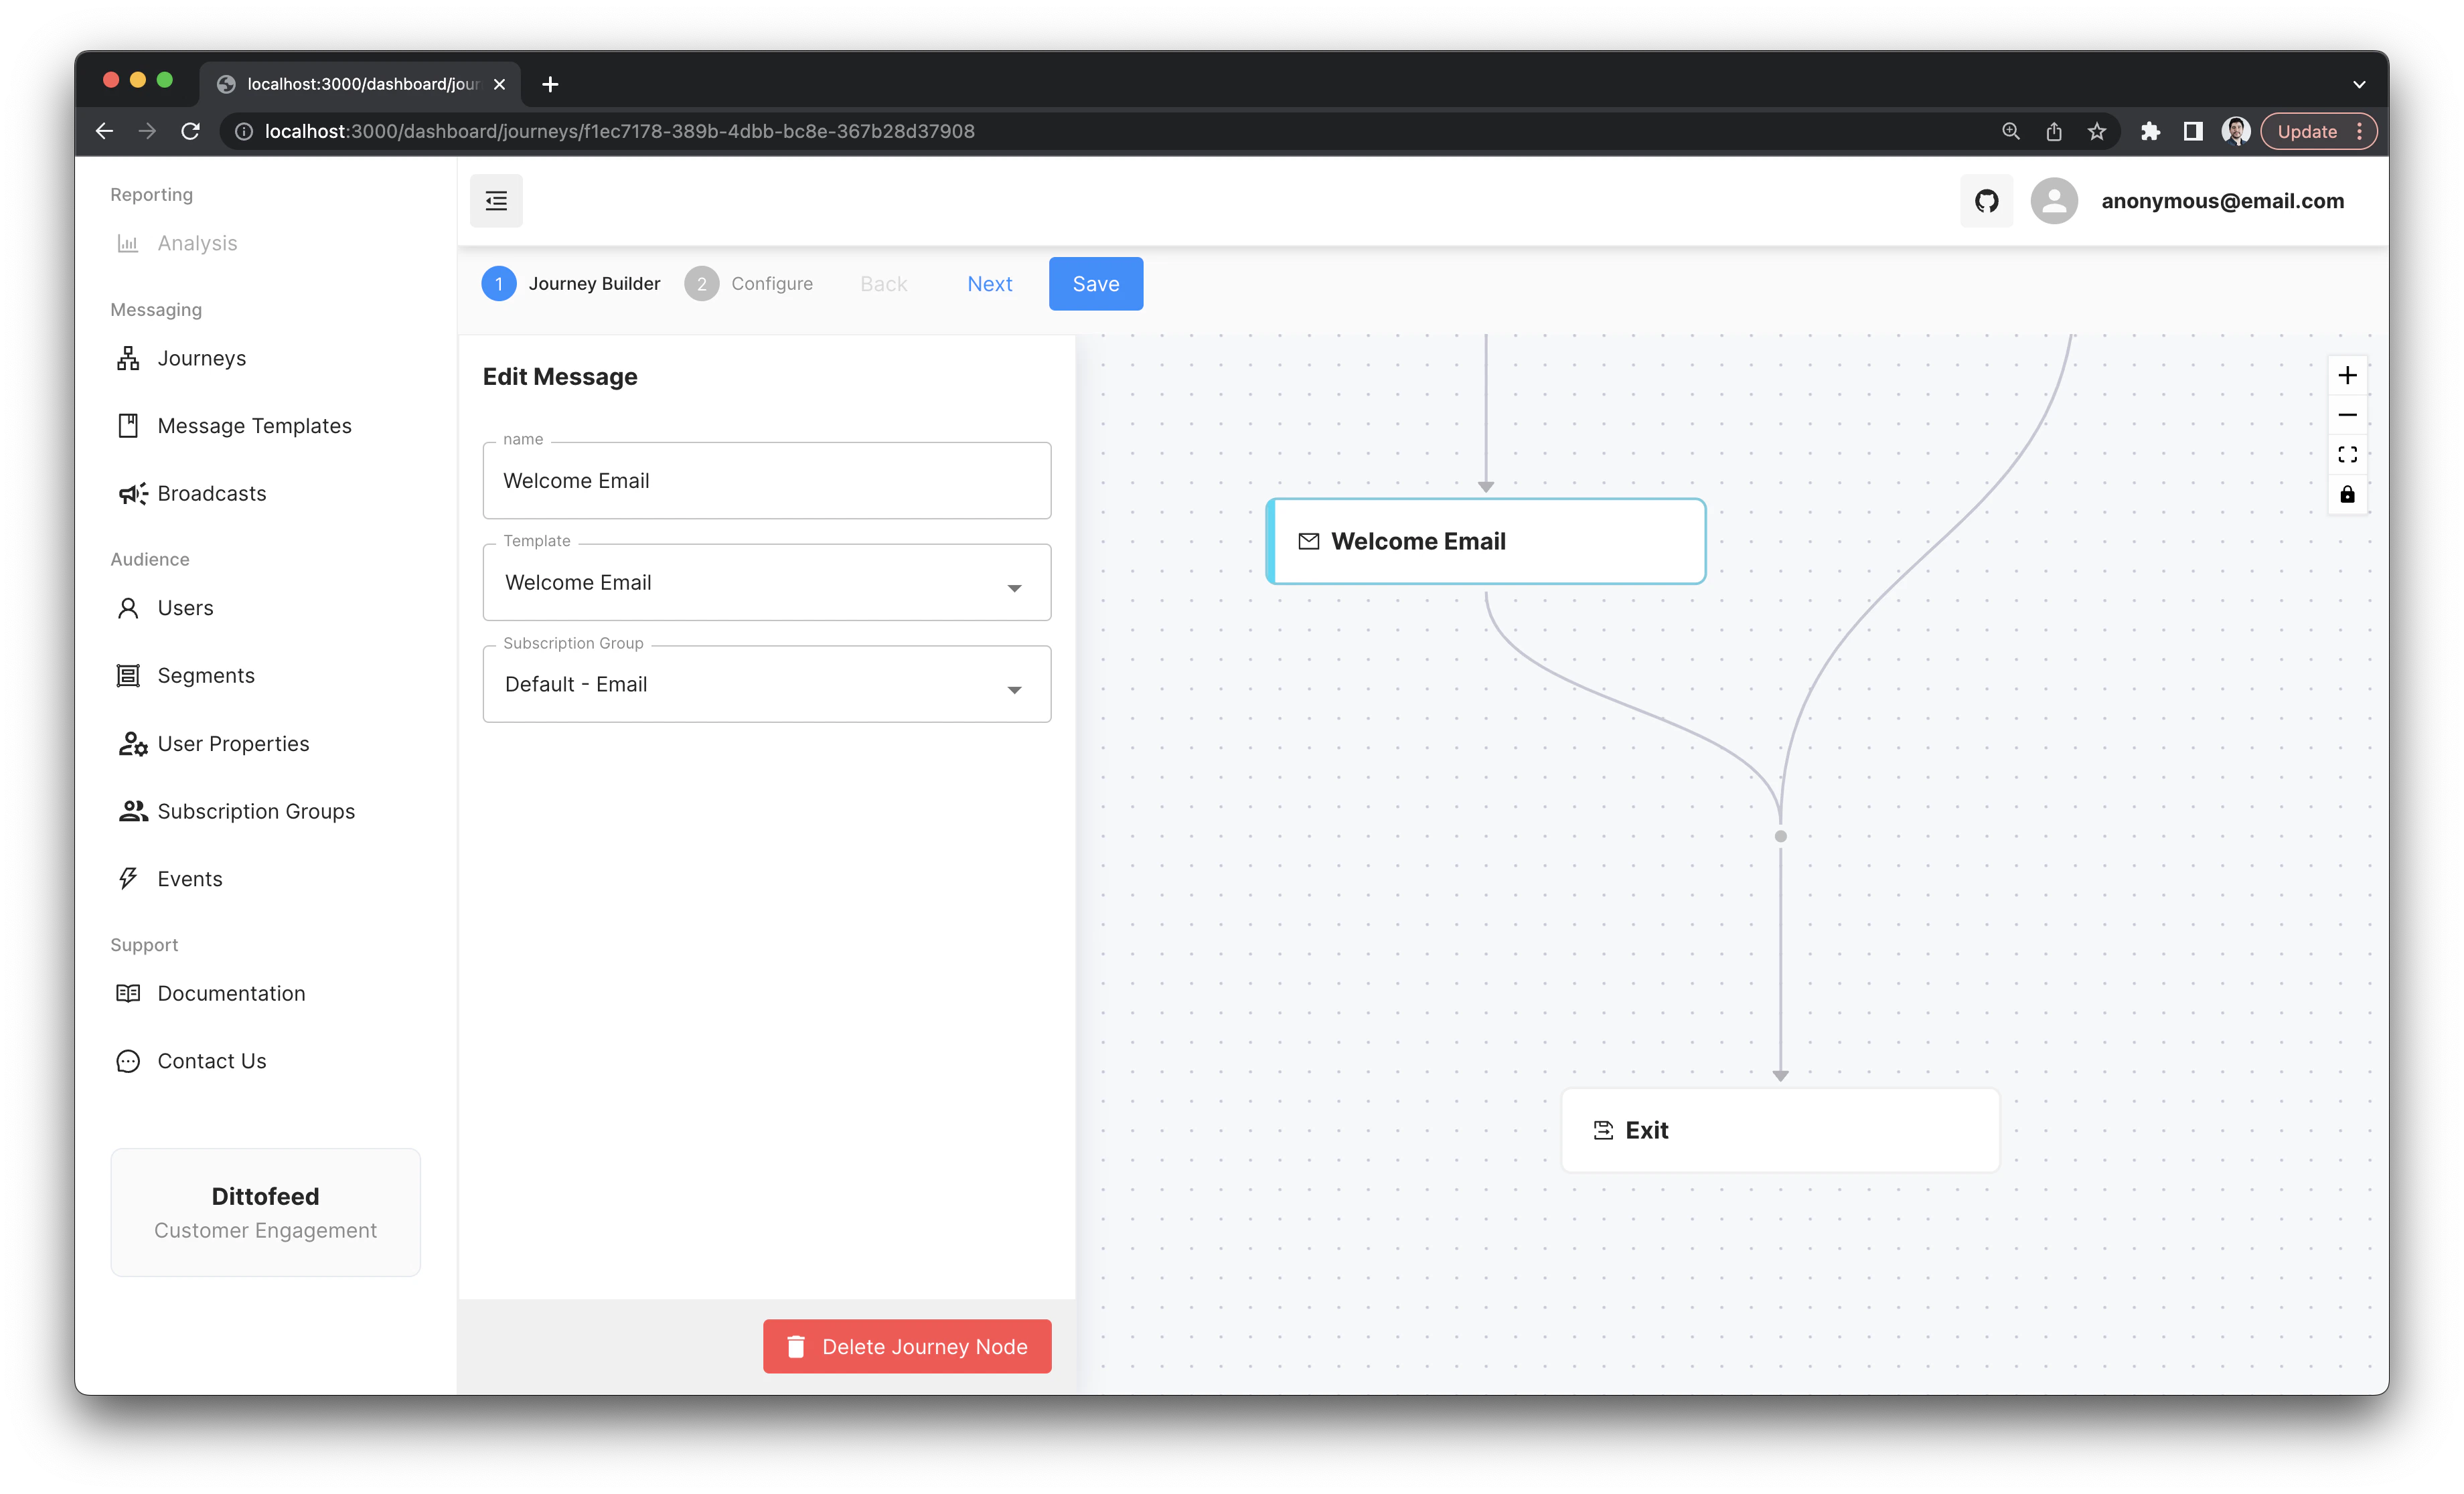Open the Template dropdown showing Welcome Email
Viewport: 2464px width, 1494px height.
pos(1014,587)
